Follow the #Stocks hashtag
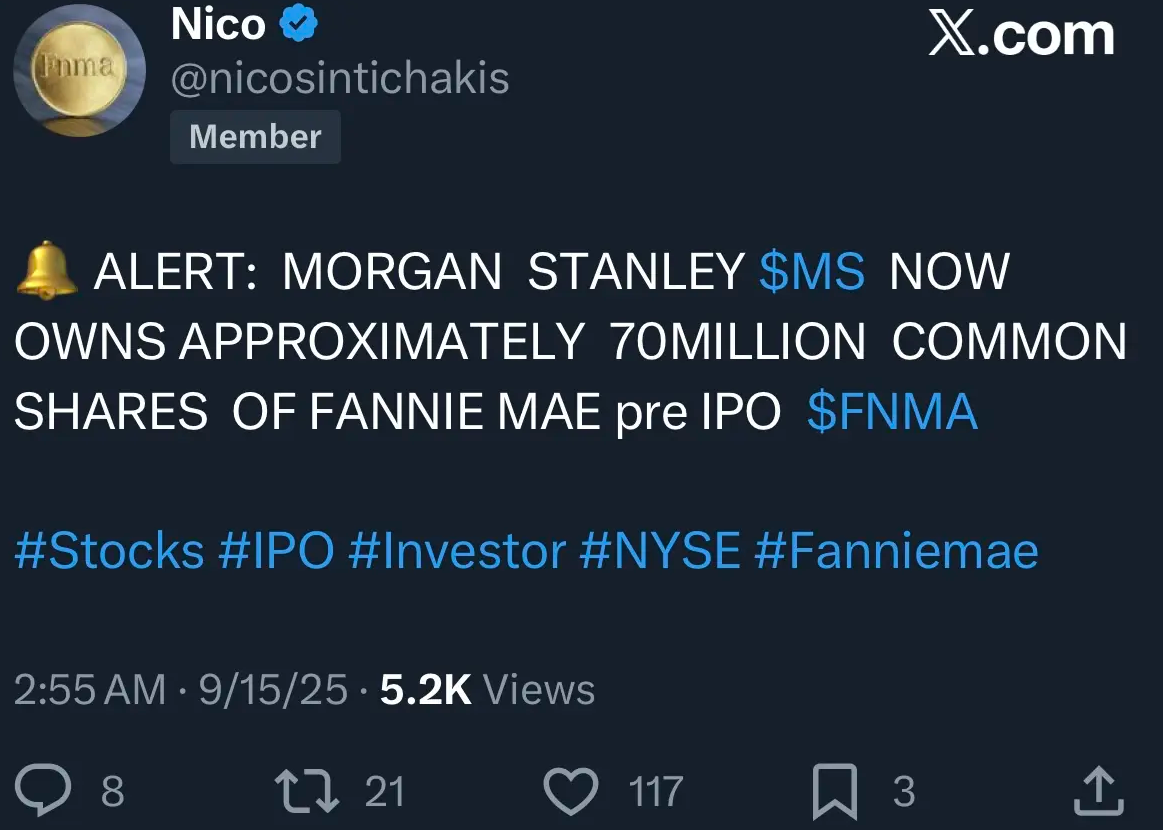The height and width of the screenshot is (830, 1163). click(109, 551)
